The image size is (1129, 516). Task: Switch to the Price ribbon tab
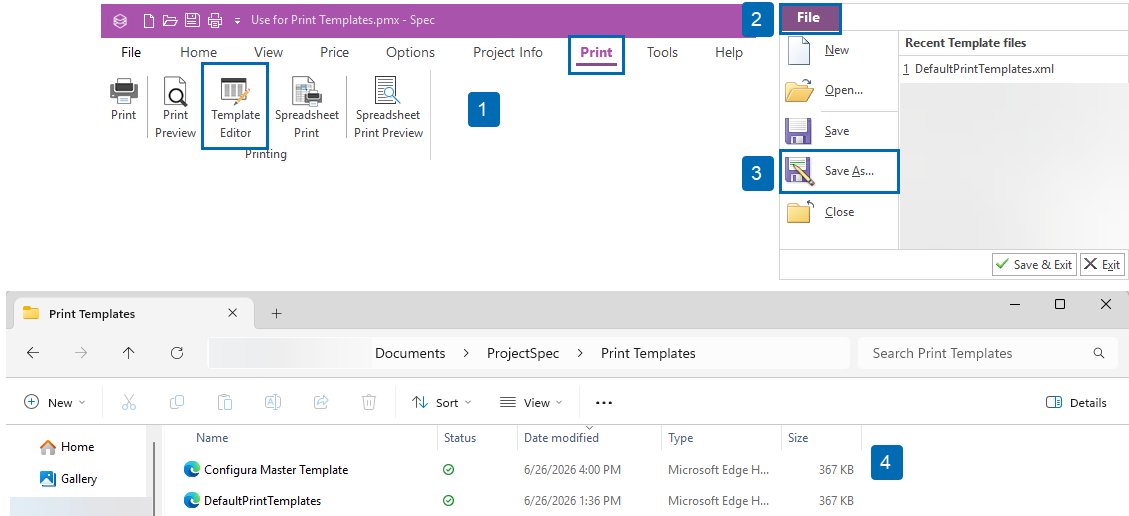335,53
